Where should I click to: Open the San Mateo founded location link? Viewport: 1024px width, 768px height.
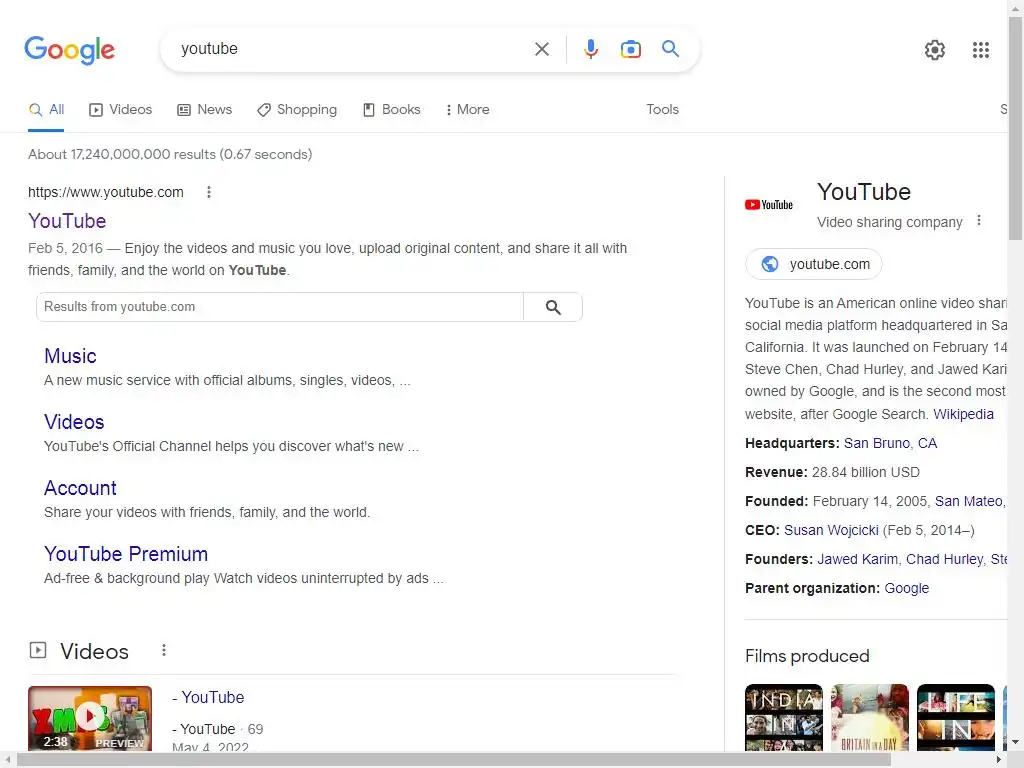pyautogui.click(x=970, y=502)
